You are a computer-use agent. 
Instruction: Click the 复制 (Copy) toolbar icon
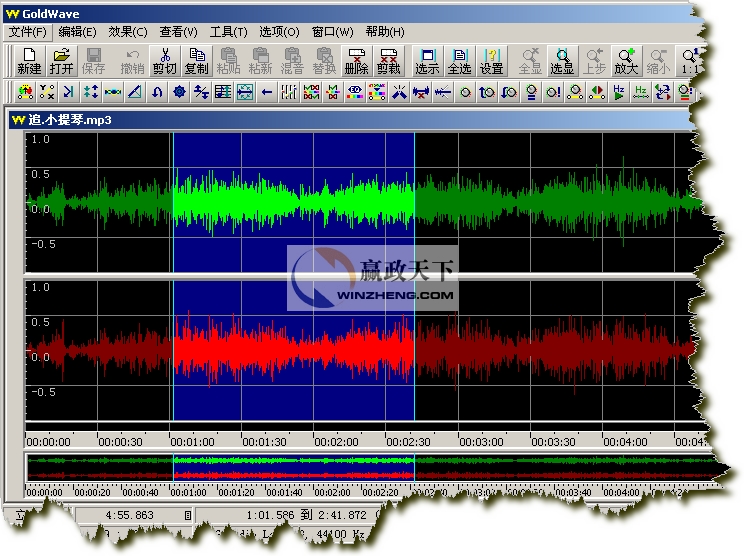coord(197,61)
